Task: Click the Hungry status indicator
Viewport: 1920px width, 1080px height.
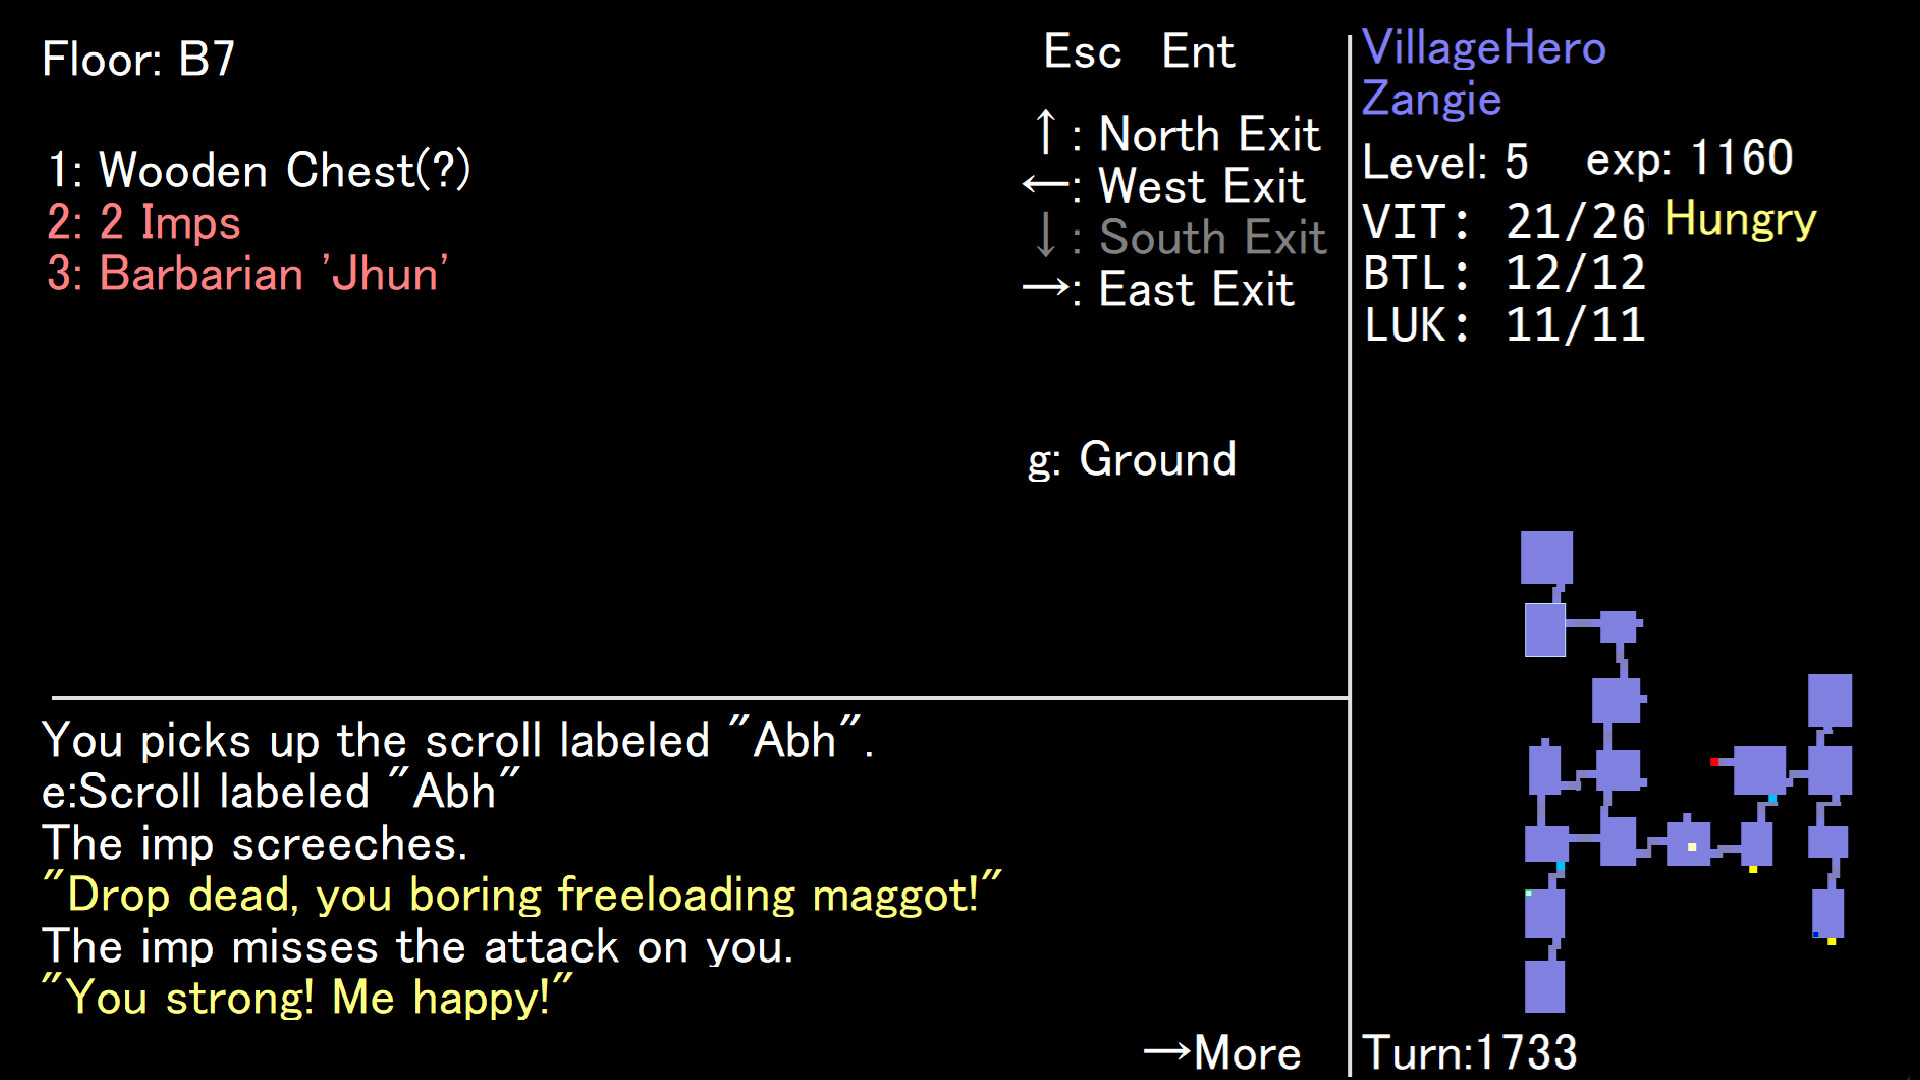Action: [x=1740, y=219]
